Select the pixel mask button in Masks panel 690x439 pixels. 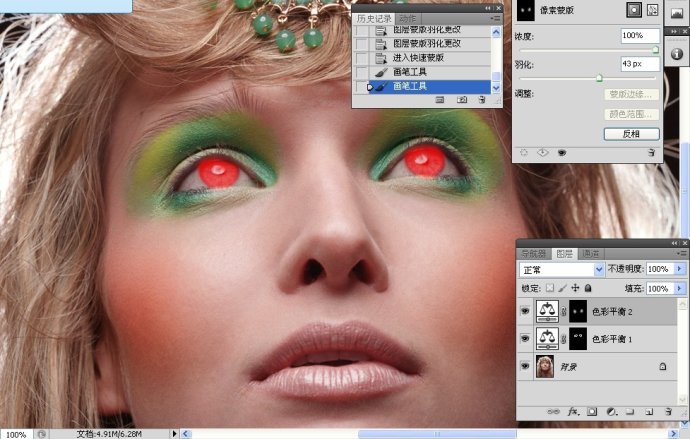(634, 11)
